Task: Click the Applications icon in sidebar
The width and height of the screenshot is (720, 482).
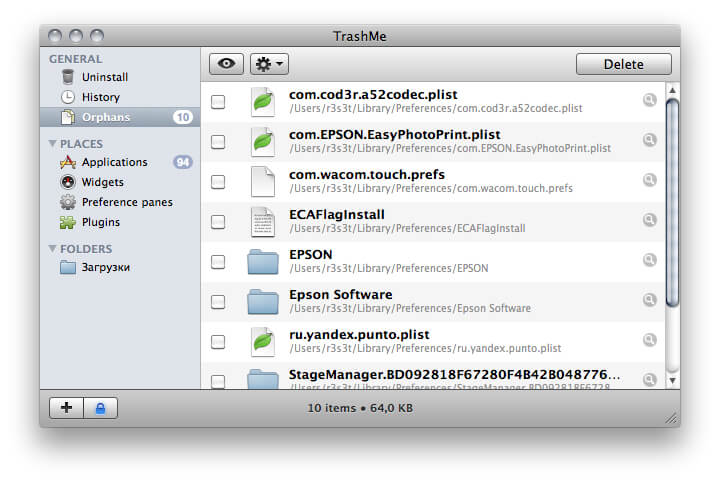Action: point(68,162)
